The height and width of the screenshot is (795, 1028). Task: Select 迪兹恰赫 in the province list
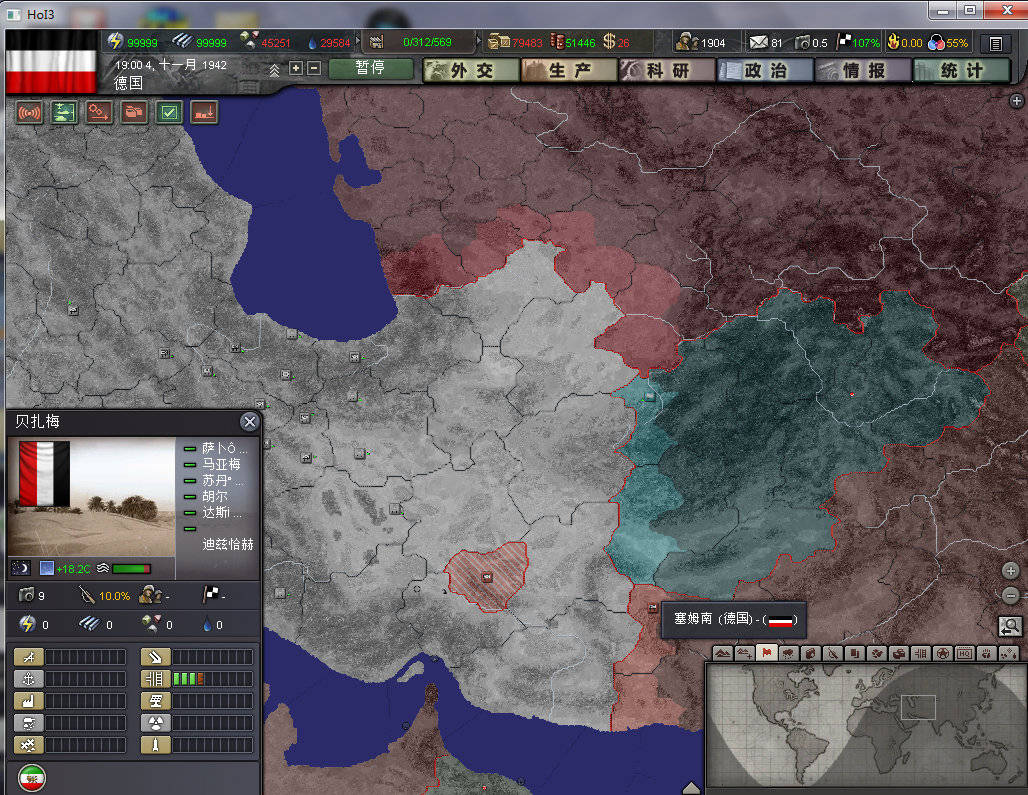[227, 544]
